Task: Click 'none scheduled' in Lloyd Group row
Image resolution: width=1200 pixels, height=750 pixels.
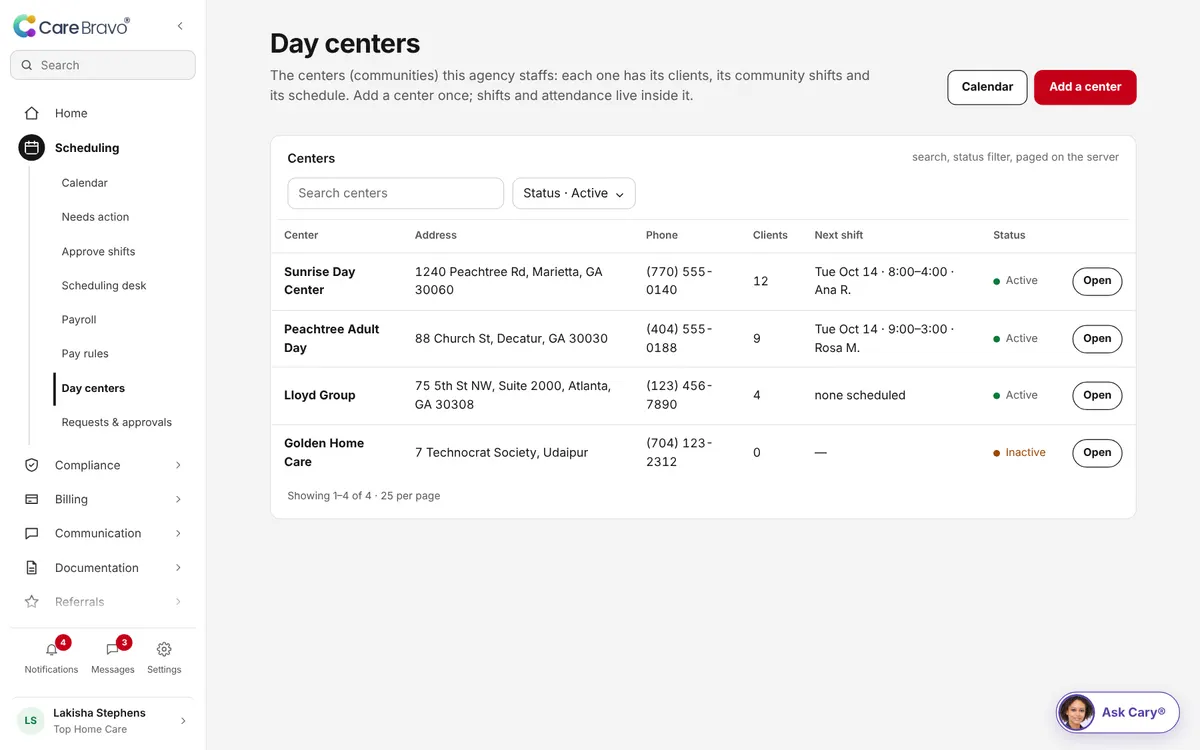Action: click(860, 395)
